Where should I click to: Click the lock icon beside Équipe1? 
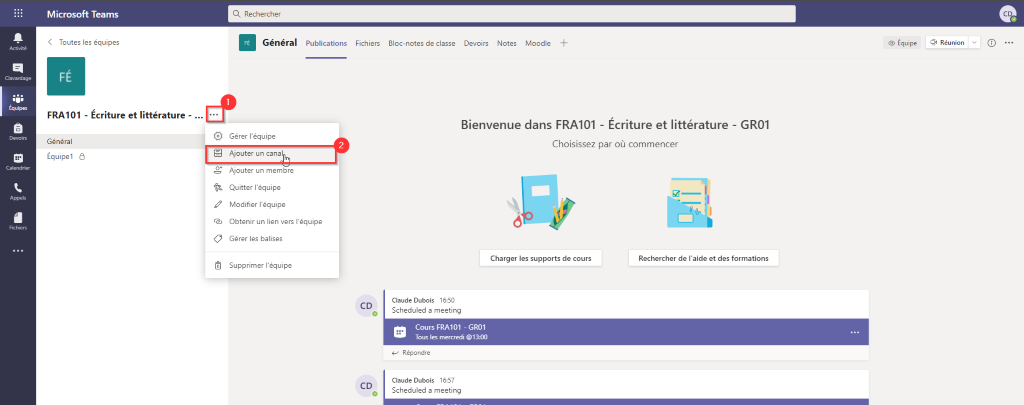tap(82, 157)
